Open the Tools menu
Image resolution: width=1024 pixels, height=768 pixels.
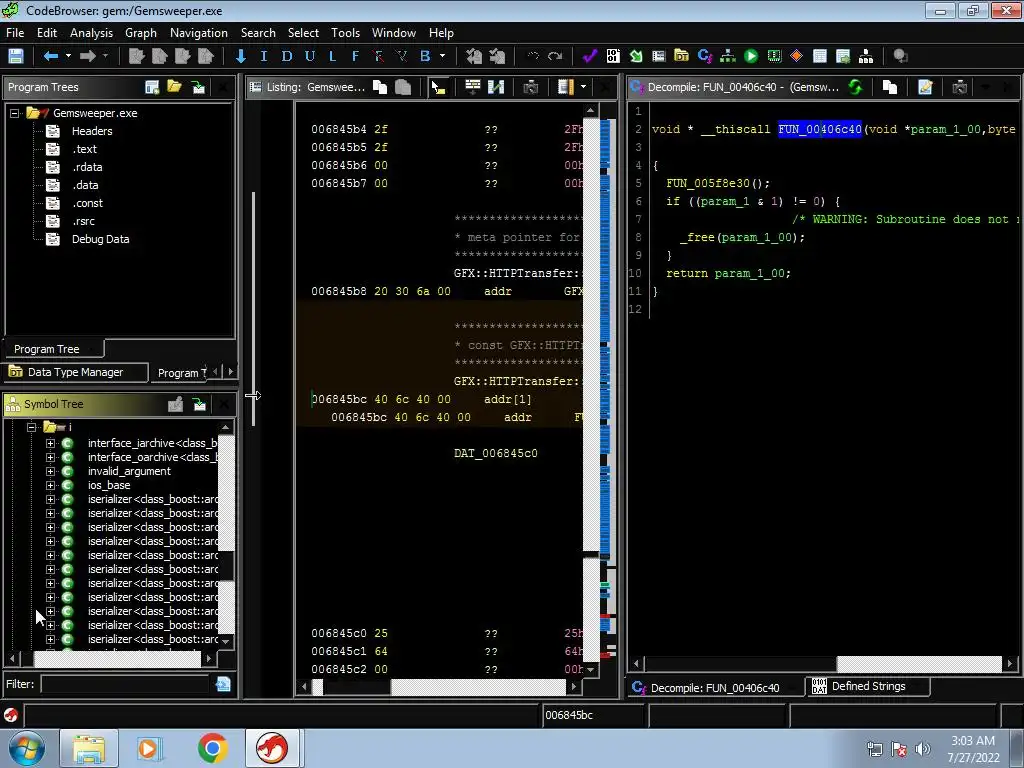tap(345, 33)
